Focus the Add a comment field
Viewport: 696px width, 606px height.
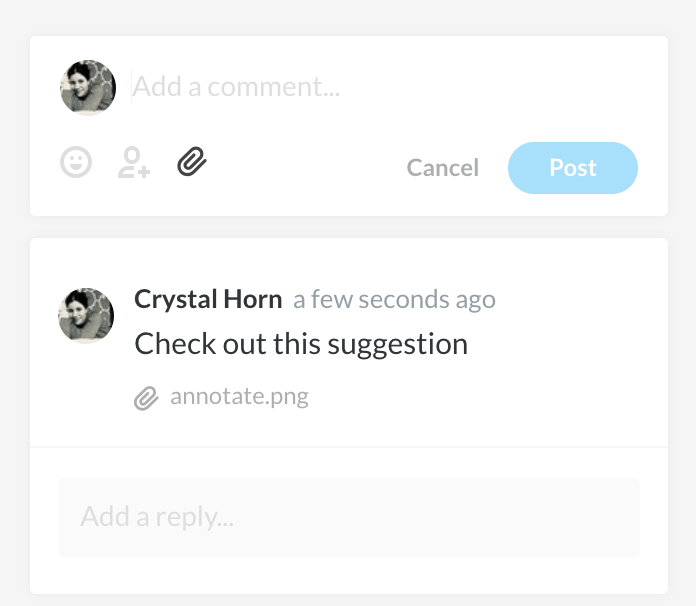click(380, 87)
